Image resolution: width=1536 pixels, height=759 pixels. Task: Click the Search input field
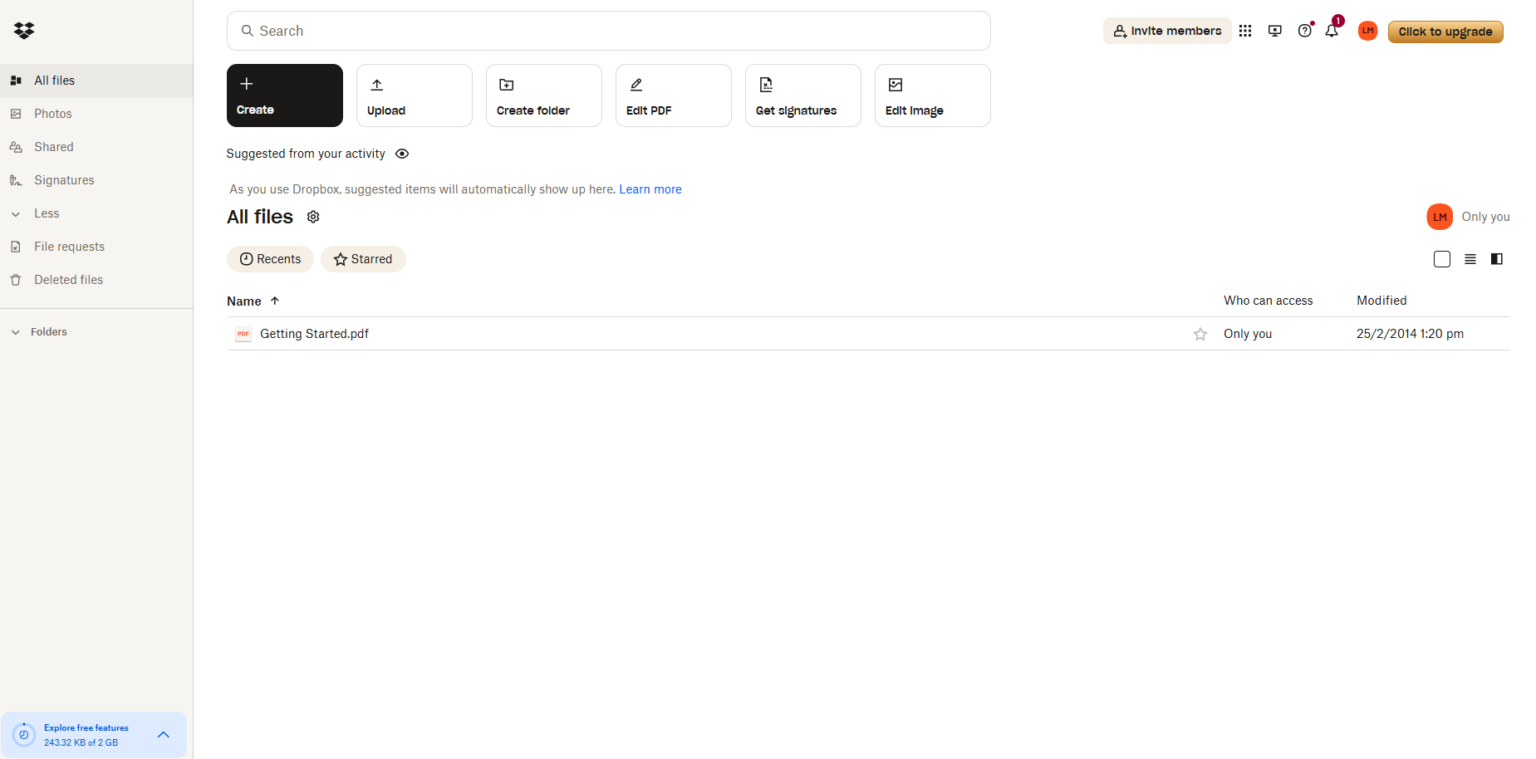[608, 31]
